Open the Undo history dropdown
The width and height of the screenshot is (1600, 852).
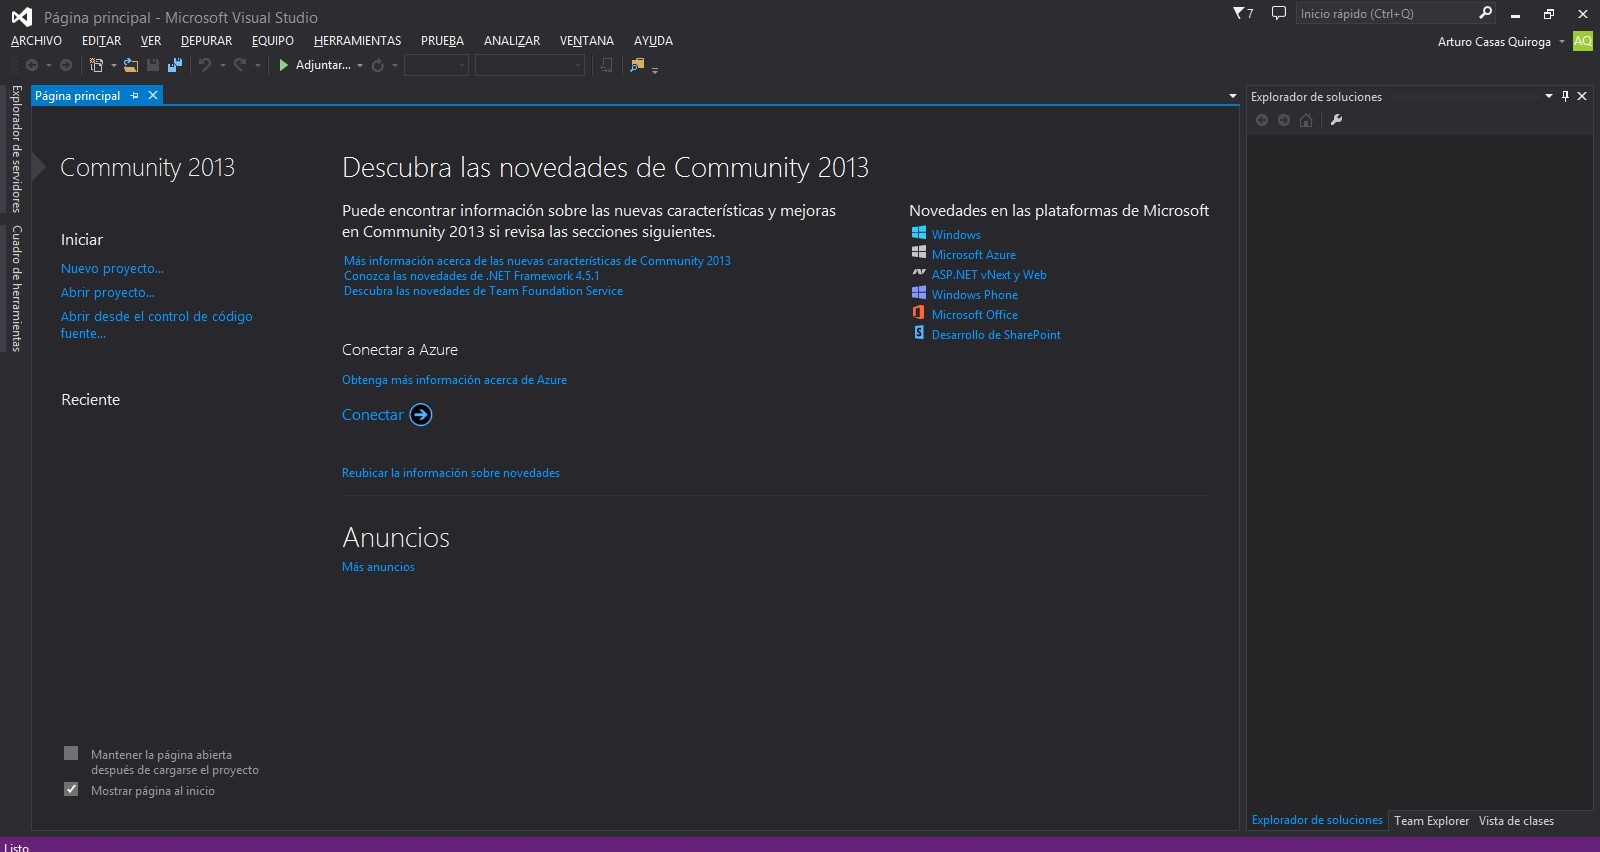click(222, 66)
